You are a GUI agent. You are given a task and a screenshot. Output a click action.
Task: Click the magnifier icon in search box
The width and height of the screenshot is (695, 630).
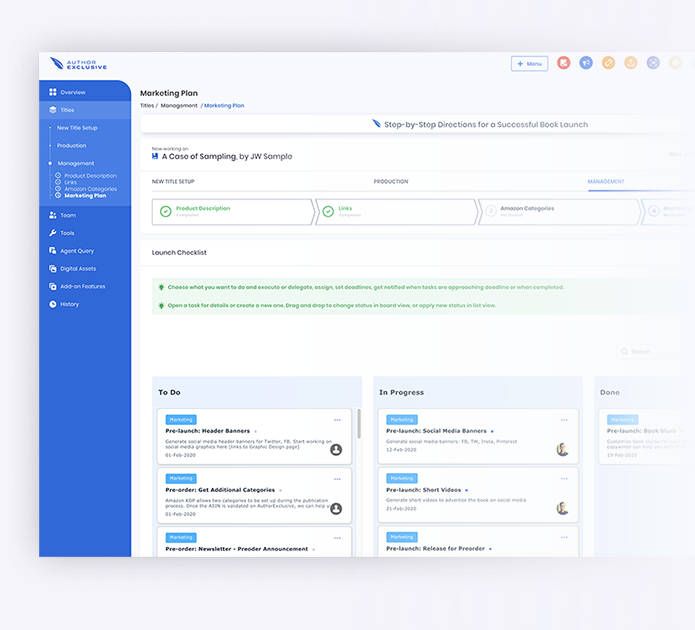pos(625,352)
